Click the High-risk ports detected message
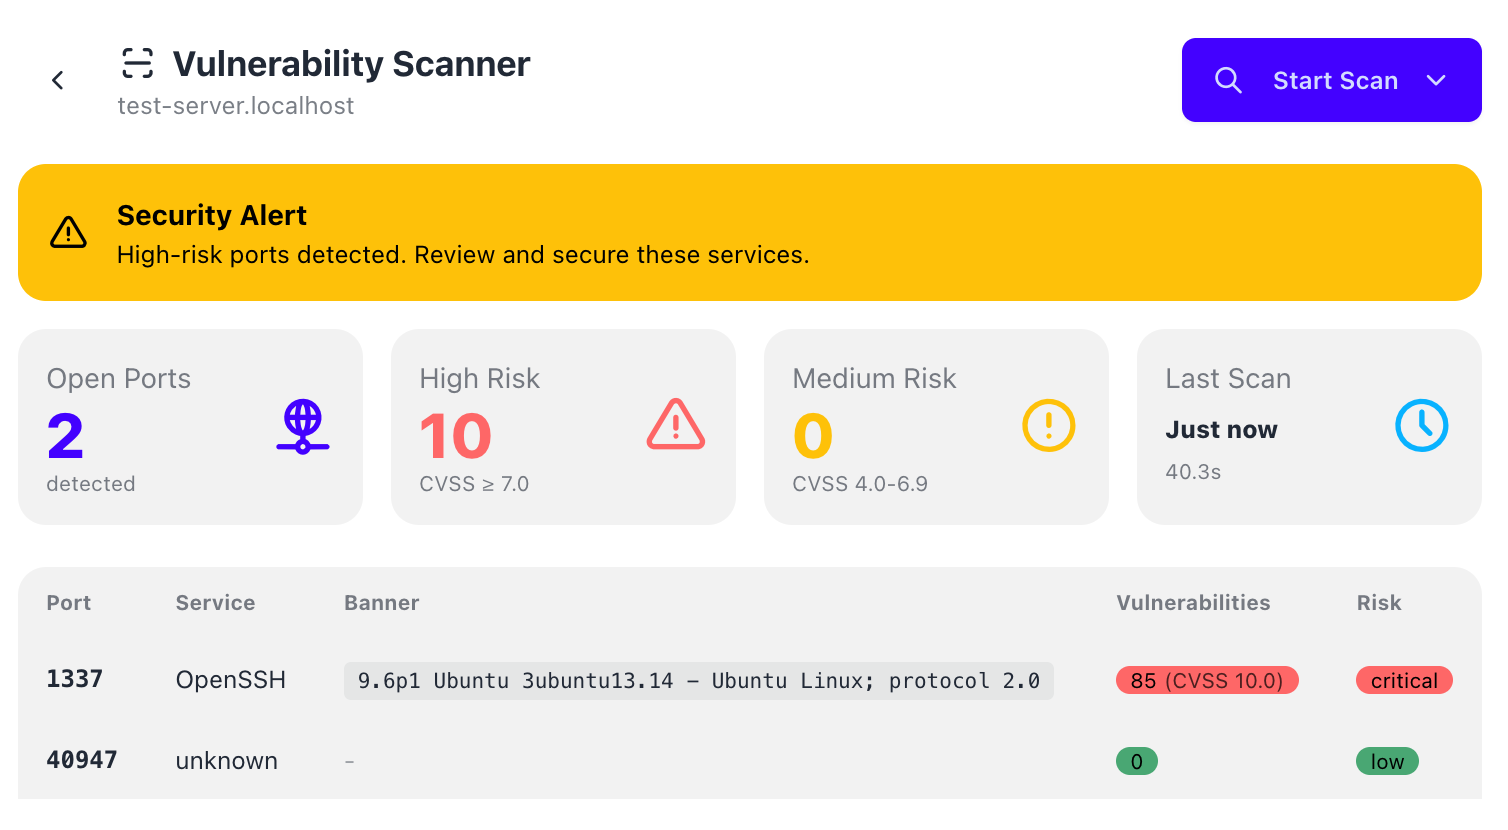 point(463,255)
